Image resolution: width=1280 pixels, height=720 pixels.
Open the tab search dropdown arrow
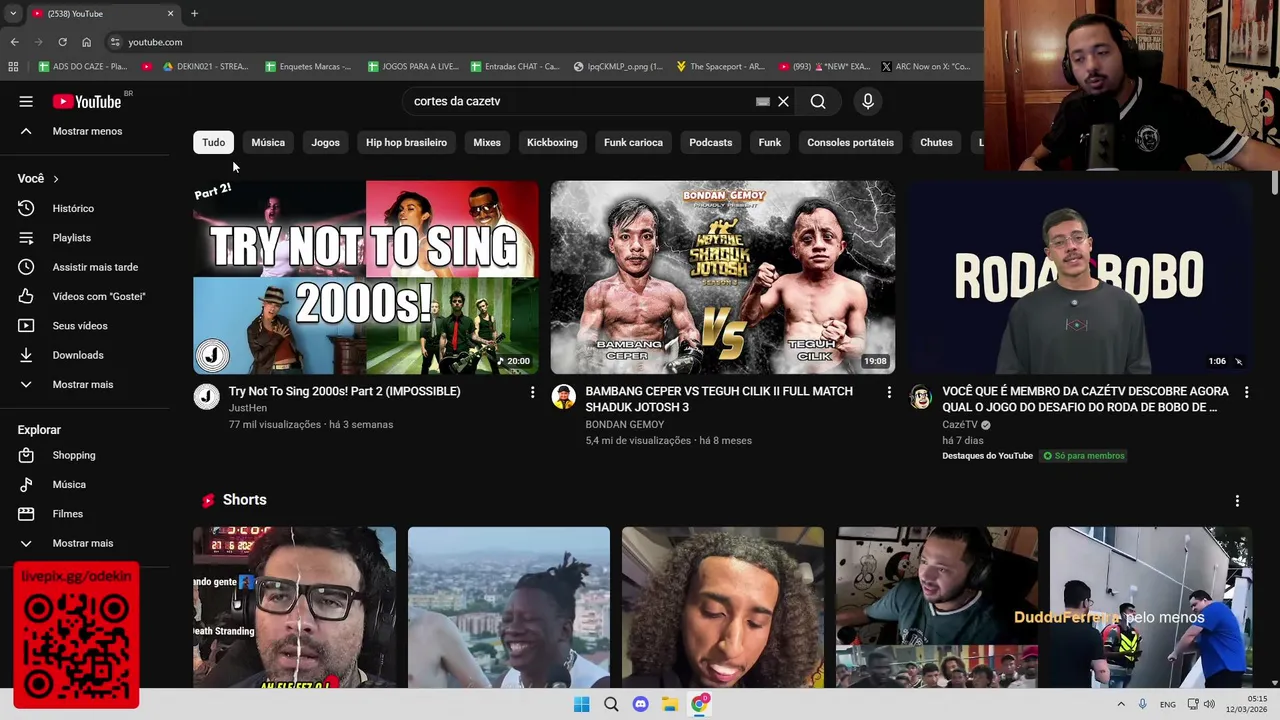tap(13, 14)
